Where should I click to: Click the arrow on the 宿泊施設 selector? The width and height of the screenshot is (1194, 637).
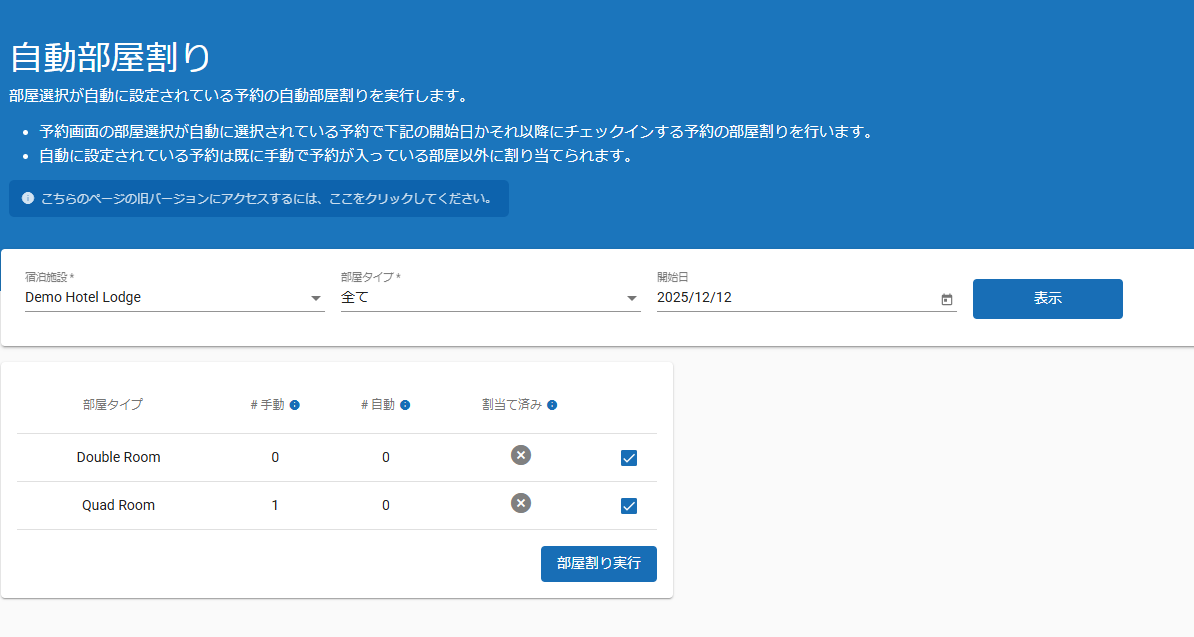(316, 298)
